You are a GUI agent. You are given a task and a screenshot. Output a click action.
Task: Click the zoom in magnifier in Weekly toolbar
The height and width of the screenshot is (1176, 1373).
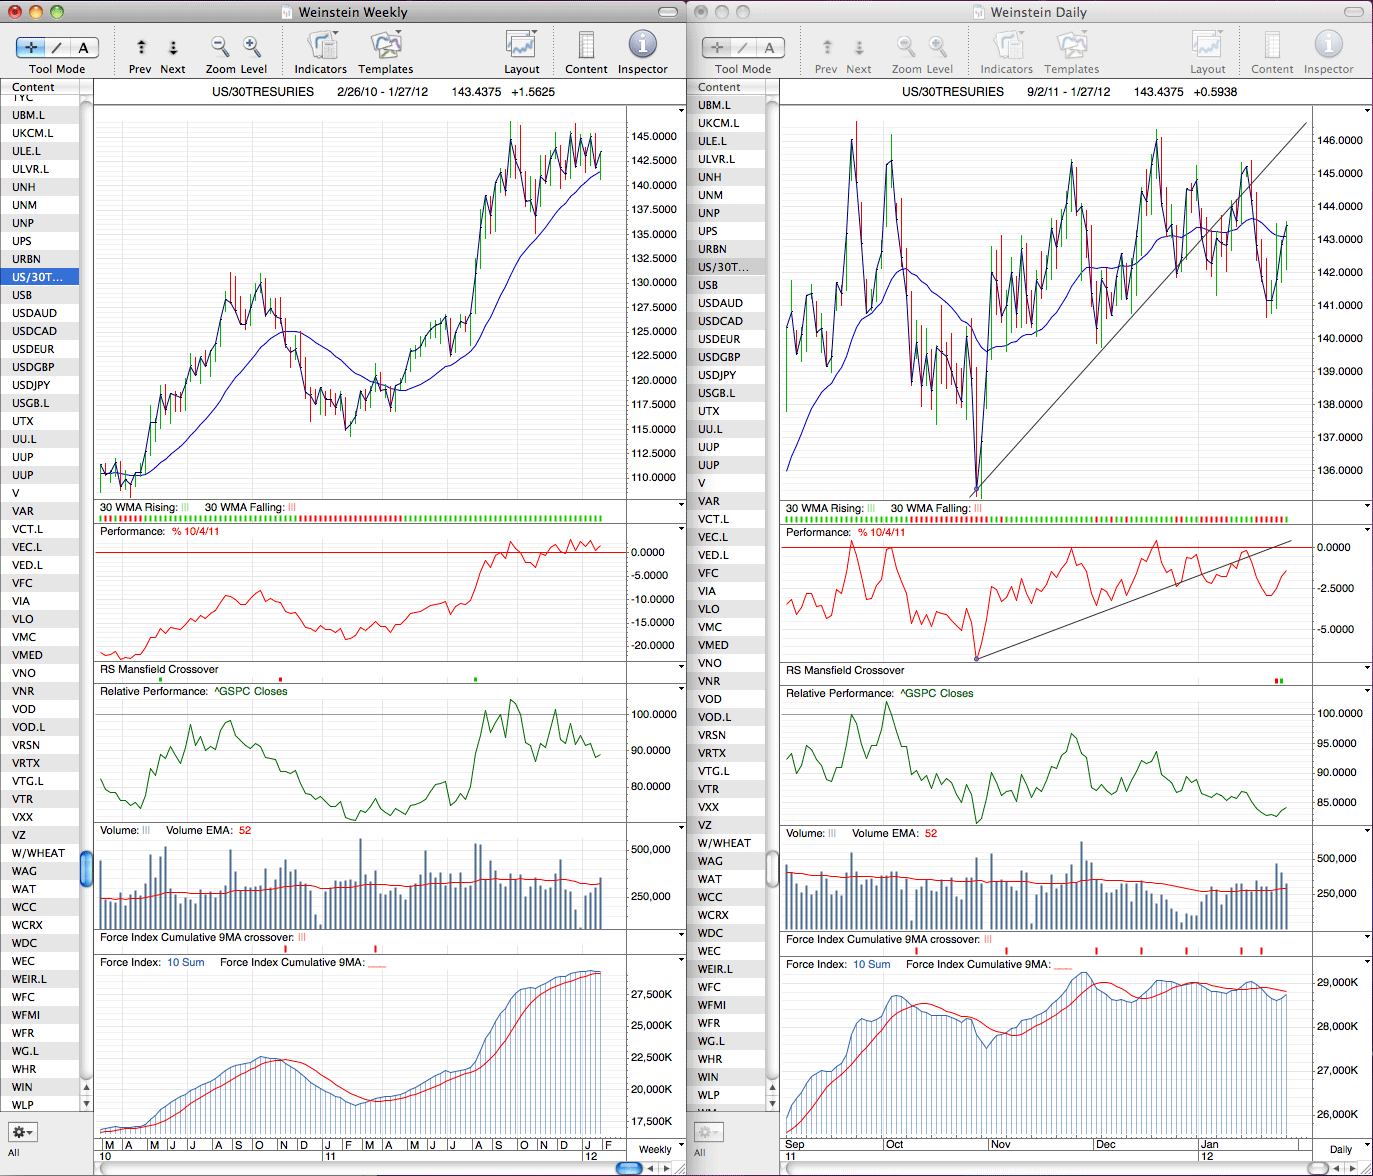click(252, 46)
